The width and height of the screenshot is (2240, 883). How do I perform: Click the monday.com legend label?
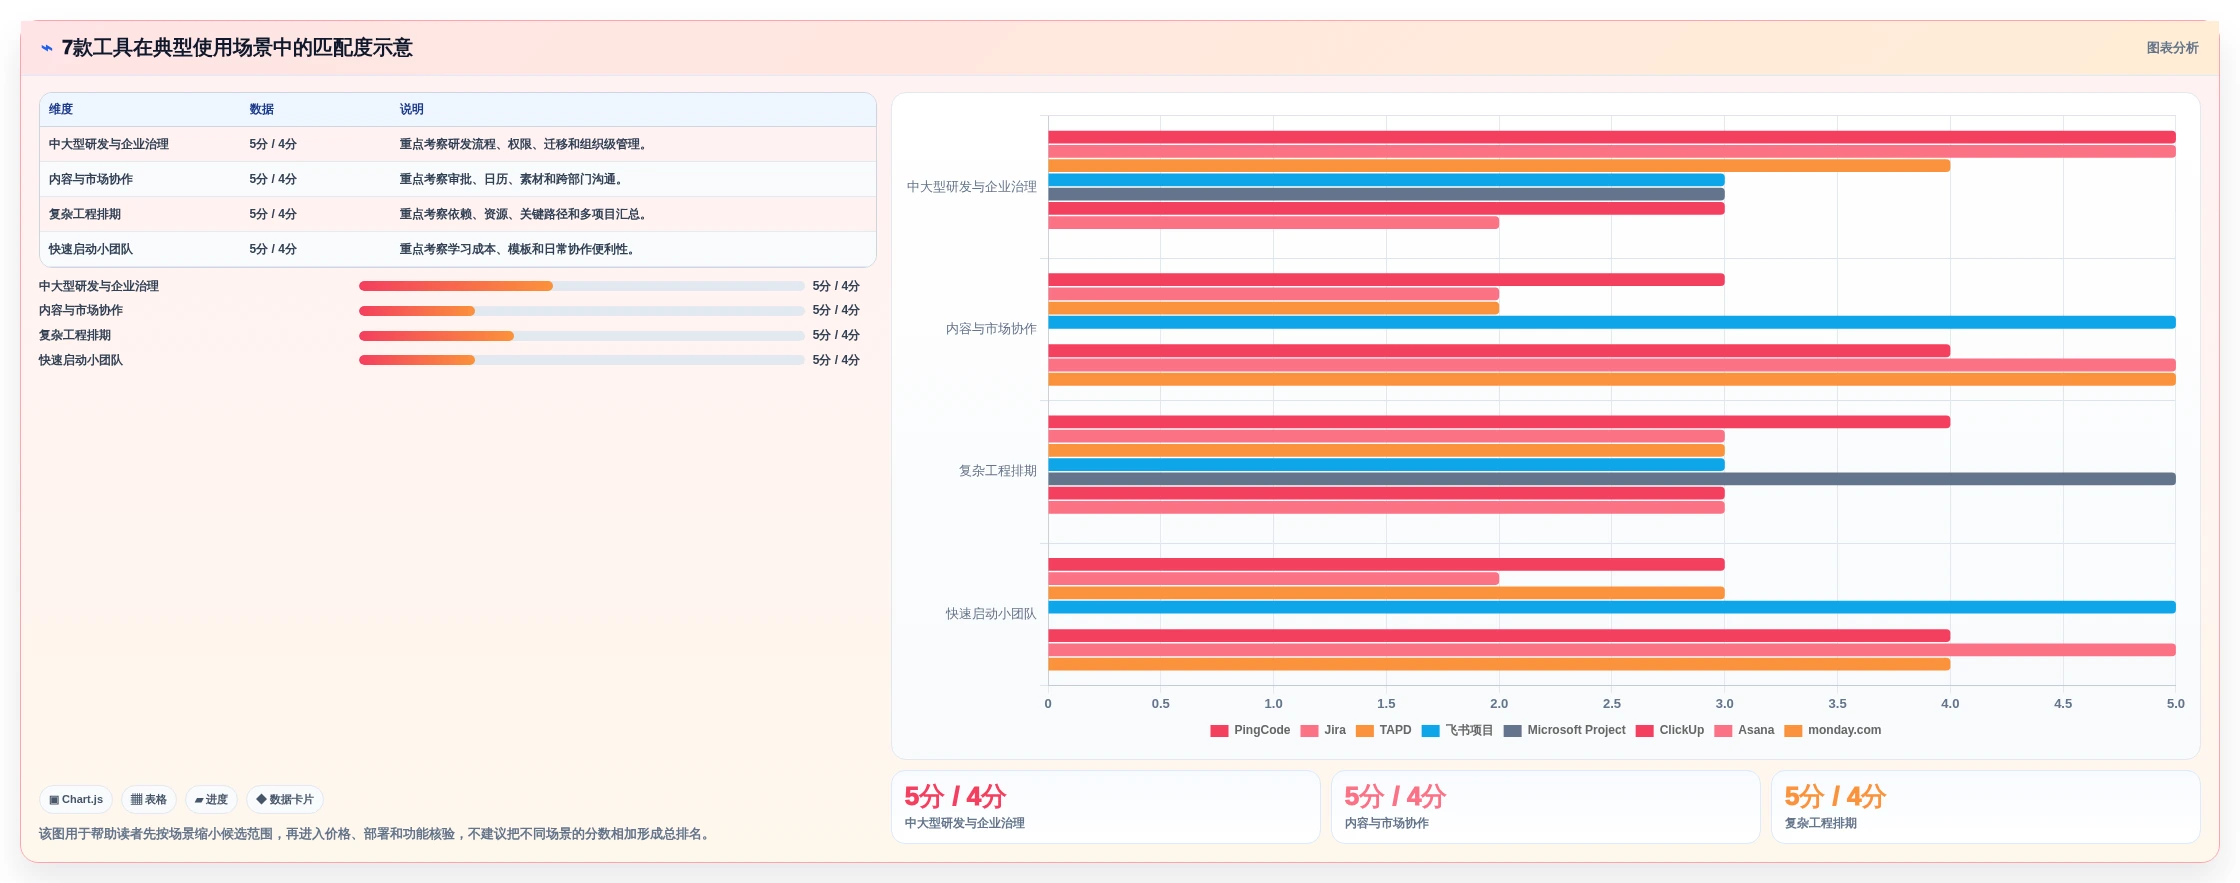tap(1844, 730)
